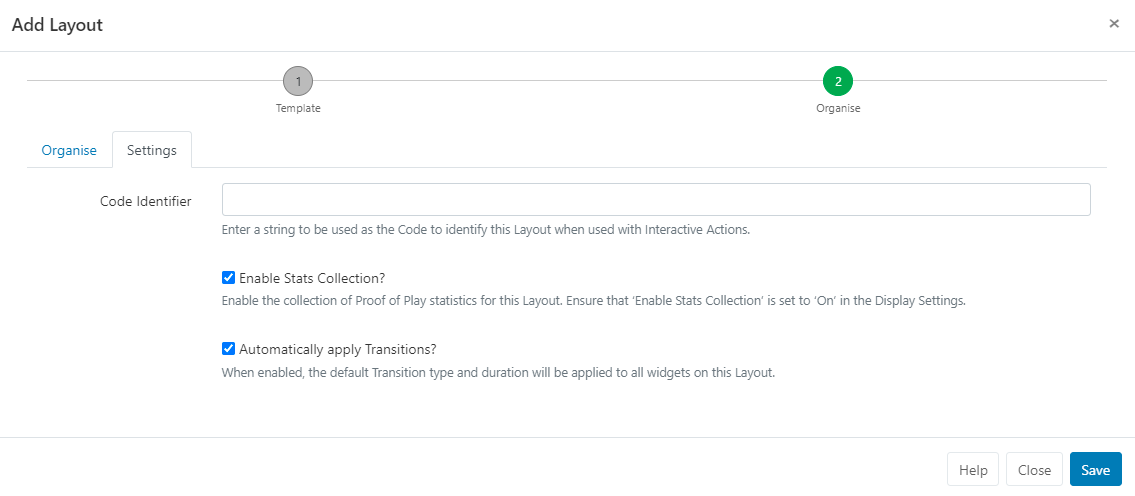1135x496 pixels.
Task: Click the 'Enable Stats Collection?' label text
Action: (312, 278)
